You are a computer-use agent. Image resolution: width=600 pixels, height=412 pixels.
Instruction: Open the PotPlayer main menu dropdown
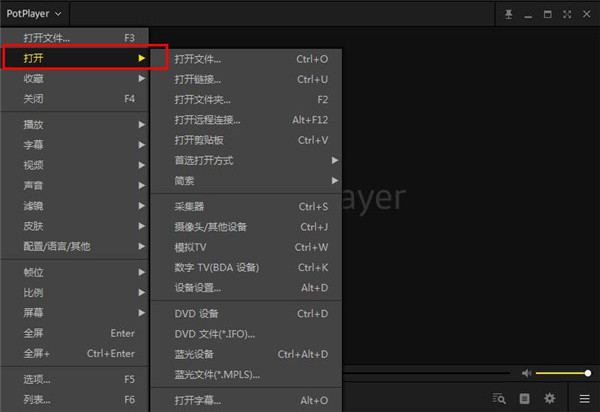(34, 14)
